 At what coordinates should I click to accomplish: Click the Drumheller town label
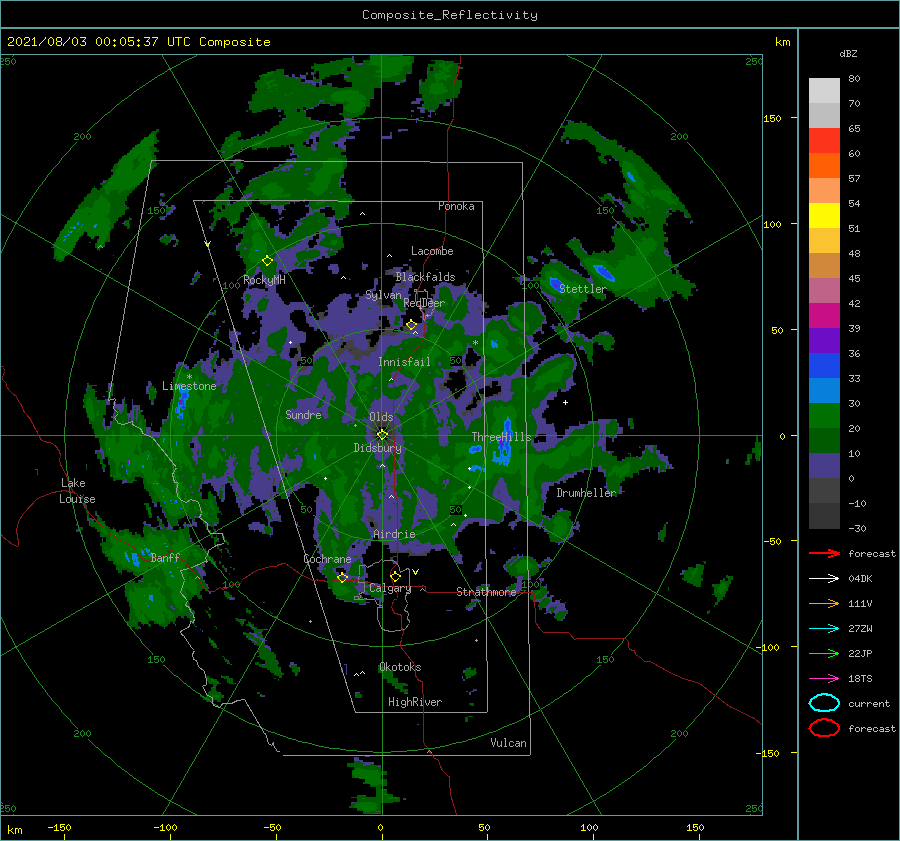pyautogui.click(x=586, y=493)
